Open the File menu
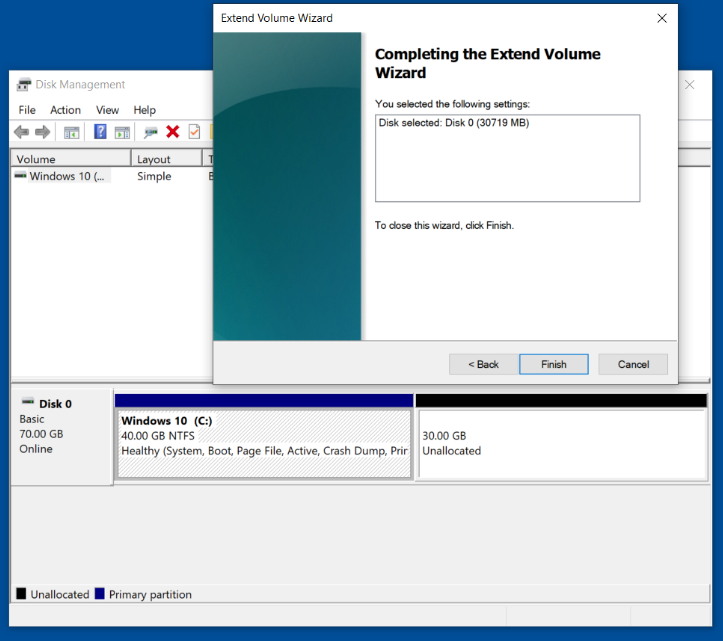The image size is (723, 641). click(x=27, y=110)
